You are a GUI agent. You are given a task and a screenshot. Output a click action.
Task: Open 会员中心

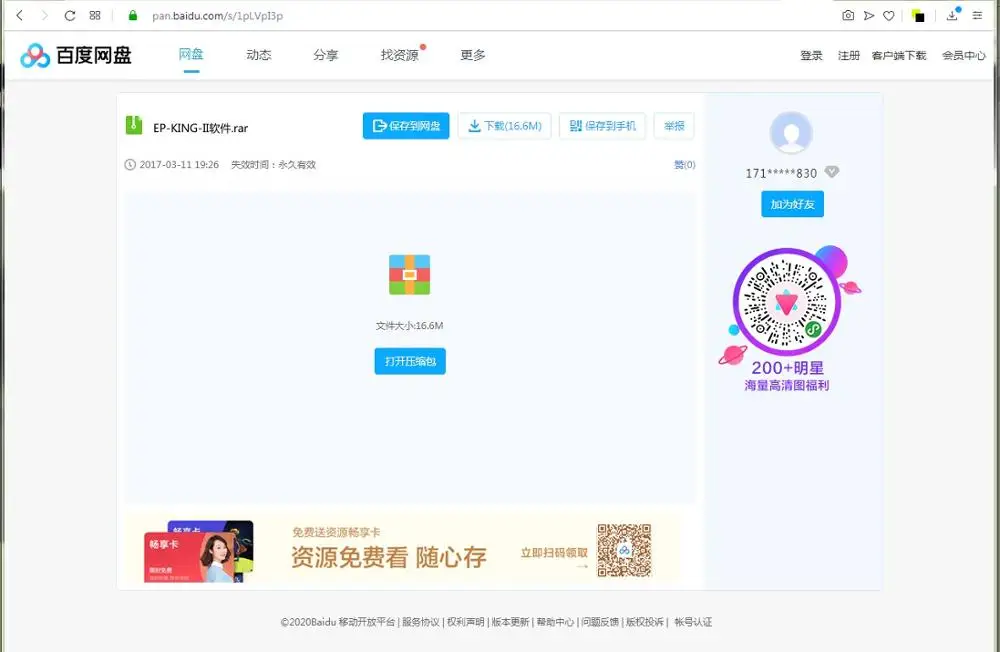[964, 56]
